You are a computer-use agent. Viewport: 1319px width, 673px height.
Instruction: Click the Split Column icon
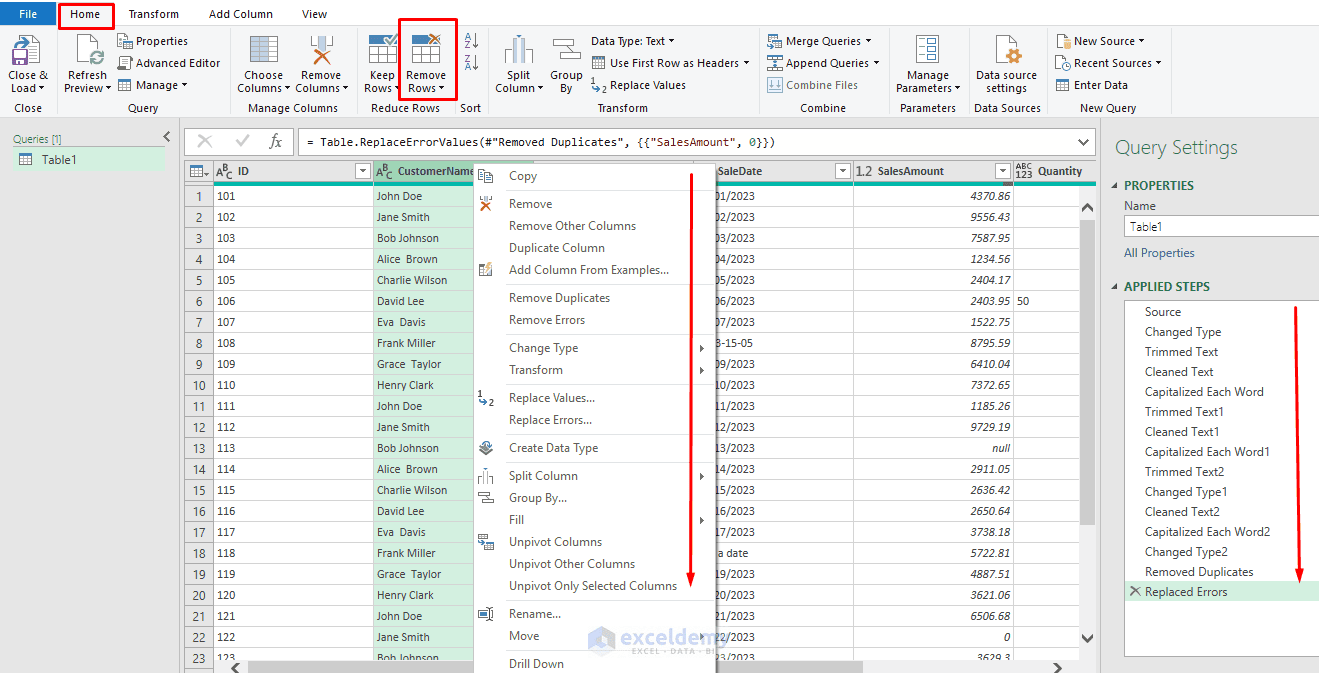click(x=518, y=50)
